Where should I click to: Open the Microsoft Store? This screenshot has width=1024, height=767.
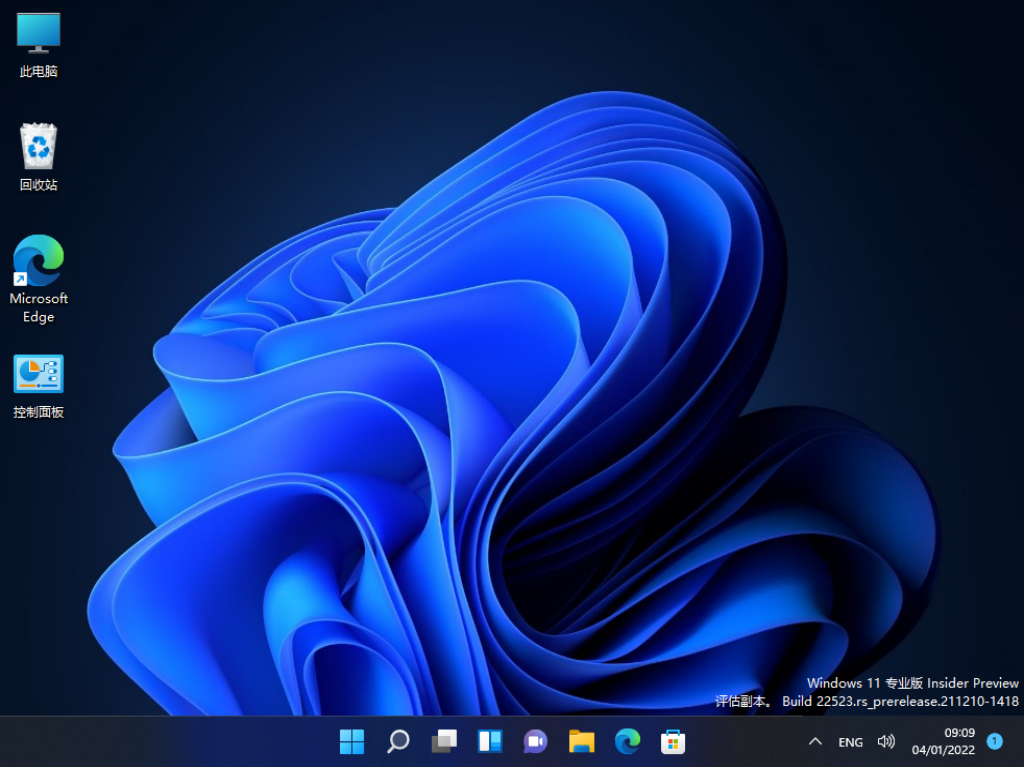tap(672, 741)
